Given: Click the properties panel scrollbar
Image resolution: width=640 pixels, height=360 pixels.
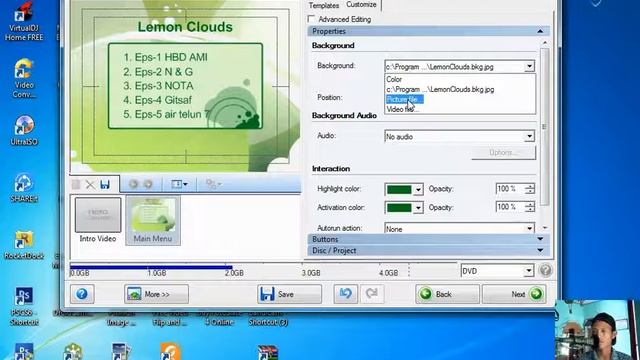Looking at the screenshot, I should 544,127.
